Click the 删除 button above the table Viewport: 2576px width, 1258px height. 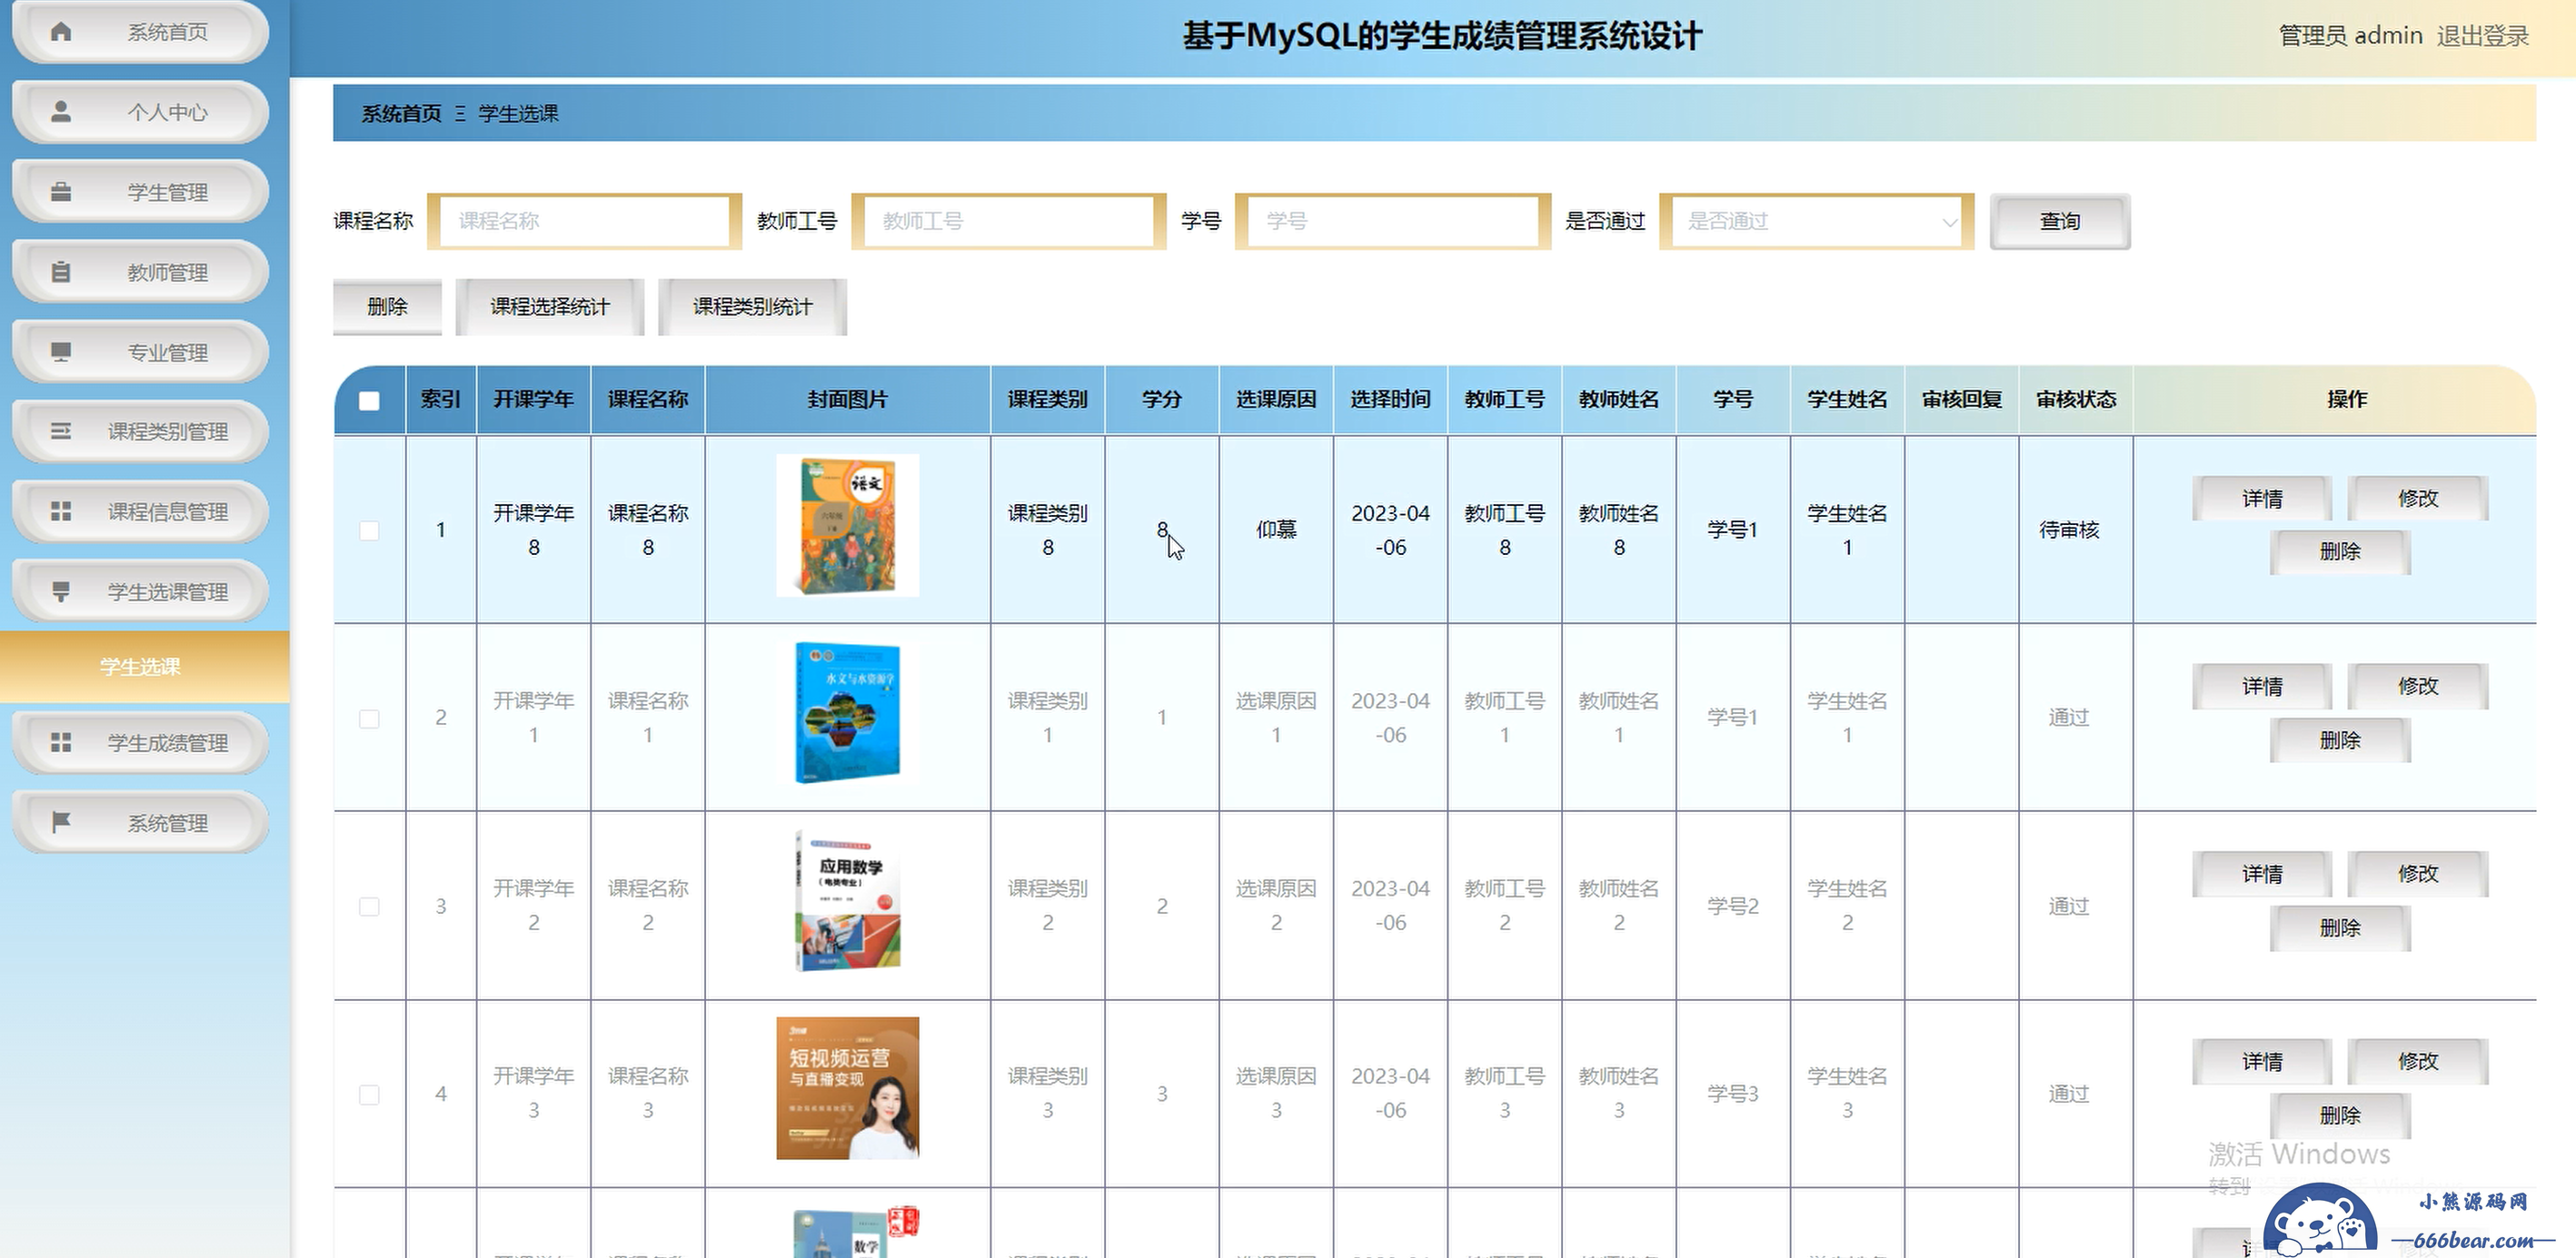387,306
